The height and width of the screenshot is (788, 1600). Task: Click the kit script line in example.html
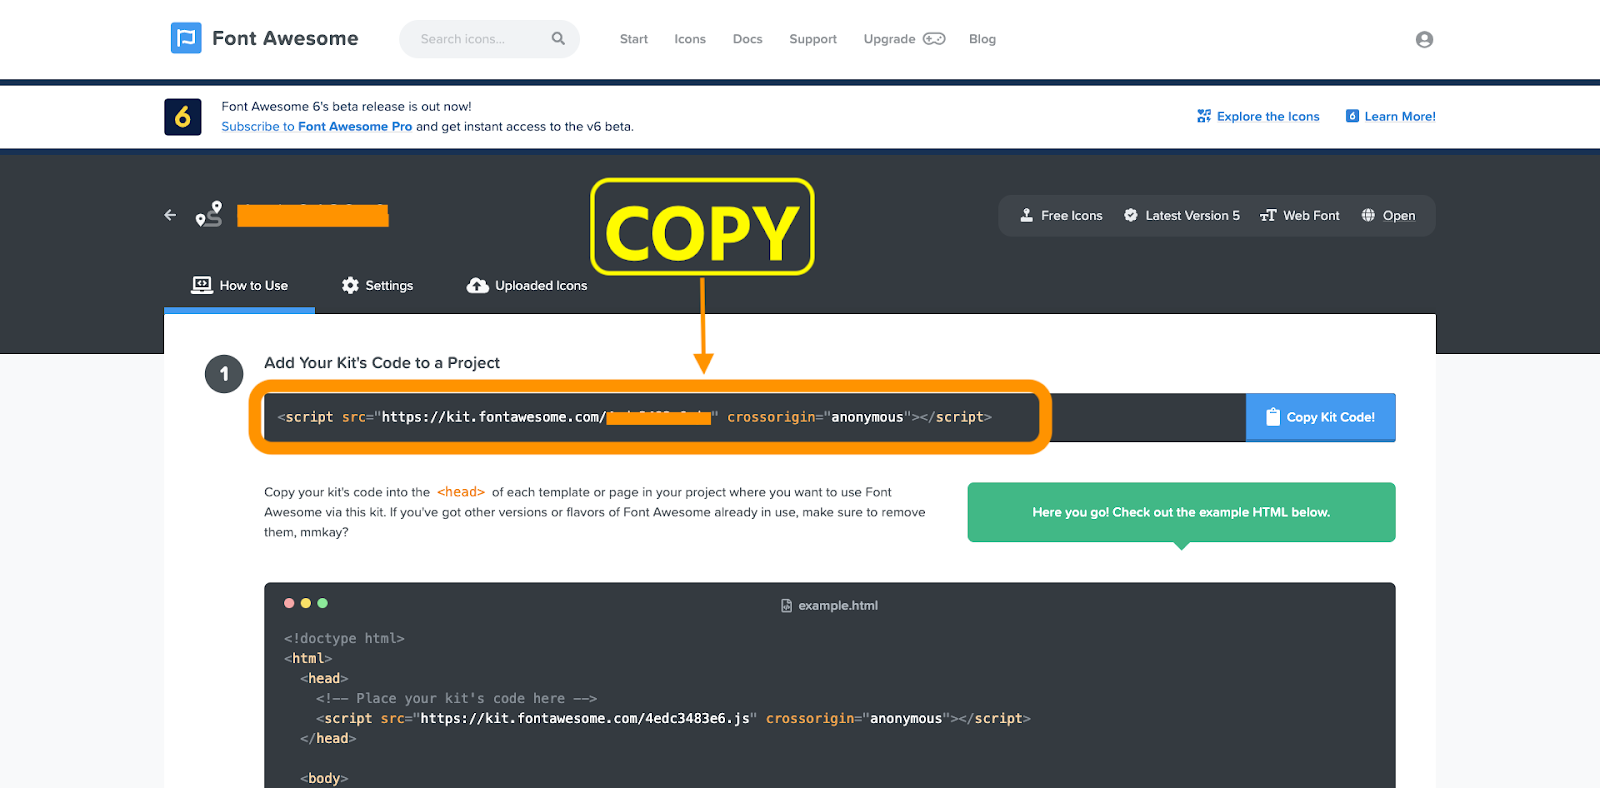pos(673,718)
